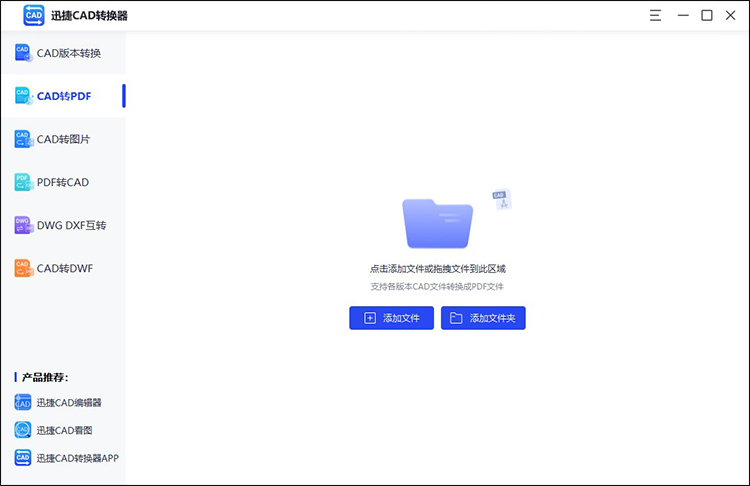Viewport: 750px width, 486px height.
Task: Open the PDF转CAD conversion tab
Action: click(x=63, y=182)
